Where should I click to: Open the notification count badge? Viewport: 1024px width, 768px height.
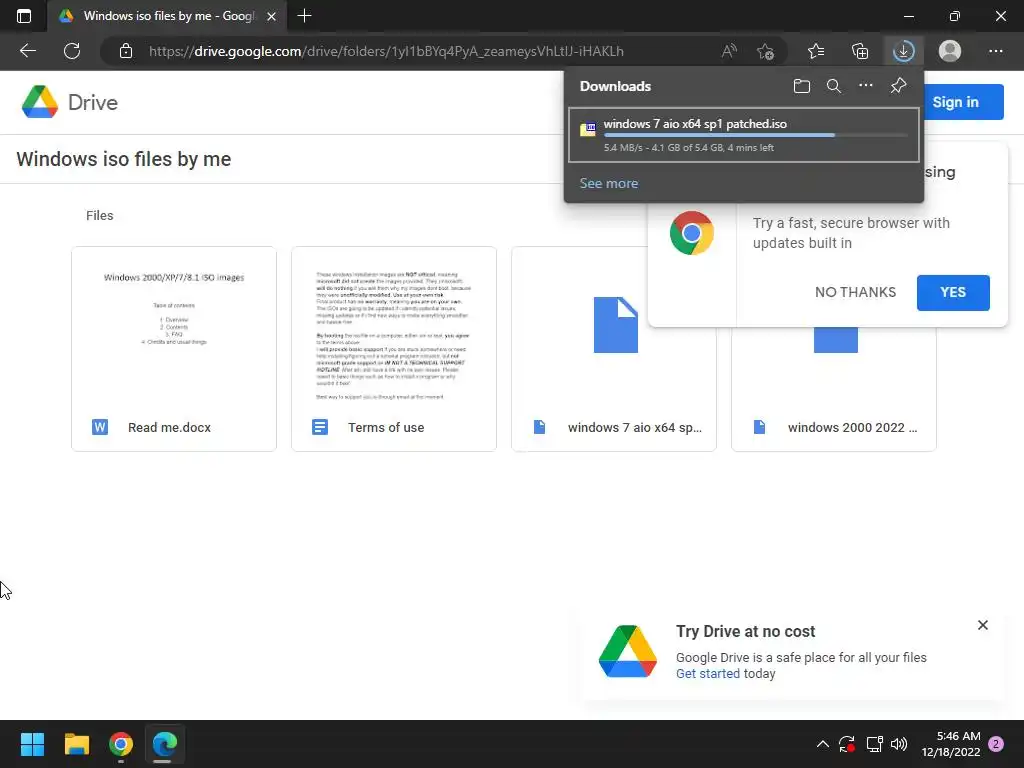(x=996, y=744)
